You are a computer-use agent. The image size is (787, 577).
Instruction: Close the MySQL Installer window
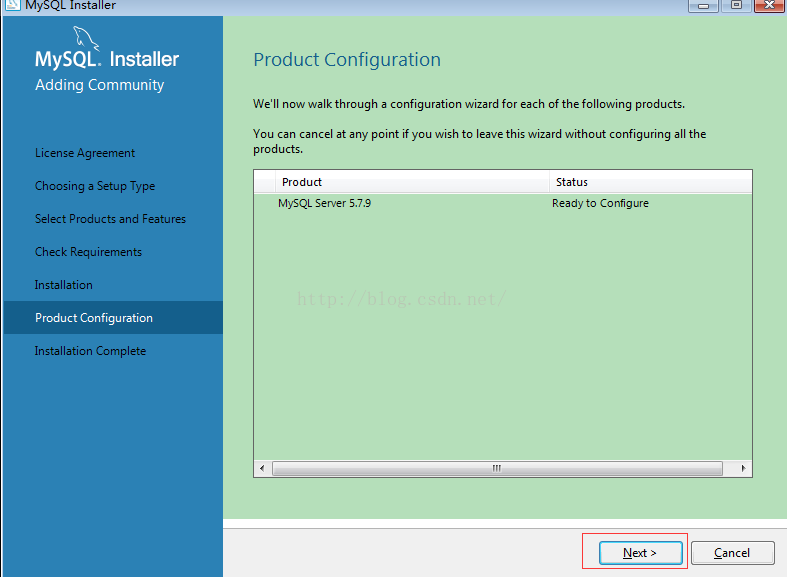769,6
